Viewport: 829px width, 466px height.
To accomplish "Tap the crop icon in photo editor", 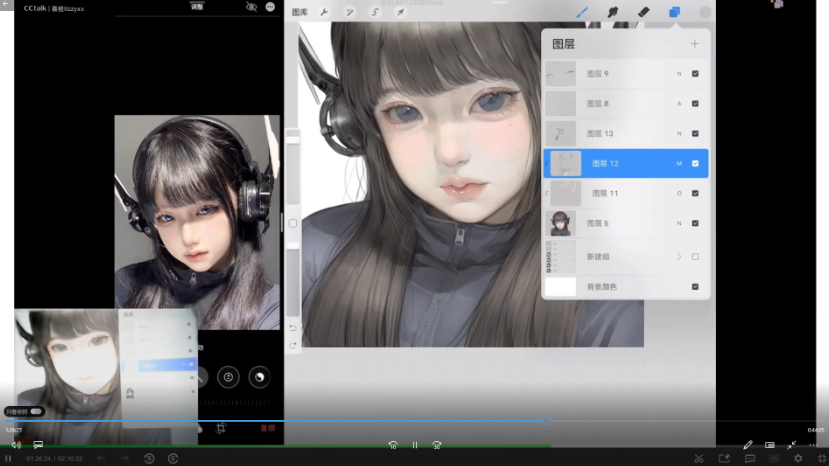I will coord(221,428).
